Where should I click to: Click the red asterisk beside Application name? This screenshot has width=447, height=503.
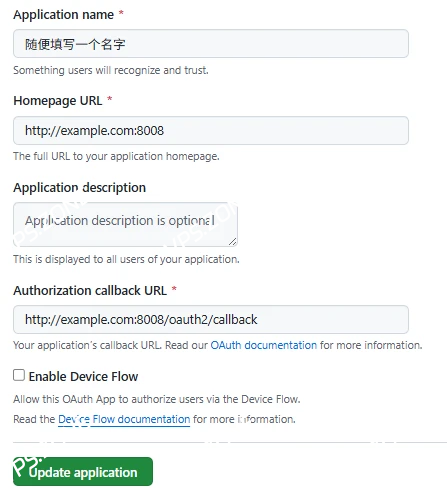(x=121, y=13)
